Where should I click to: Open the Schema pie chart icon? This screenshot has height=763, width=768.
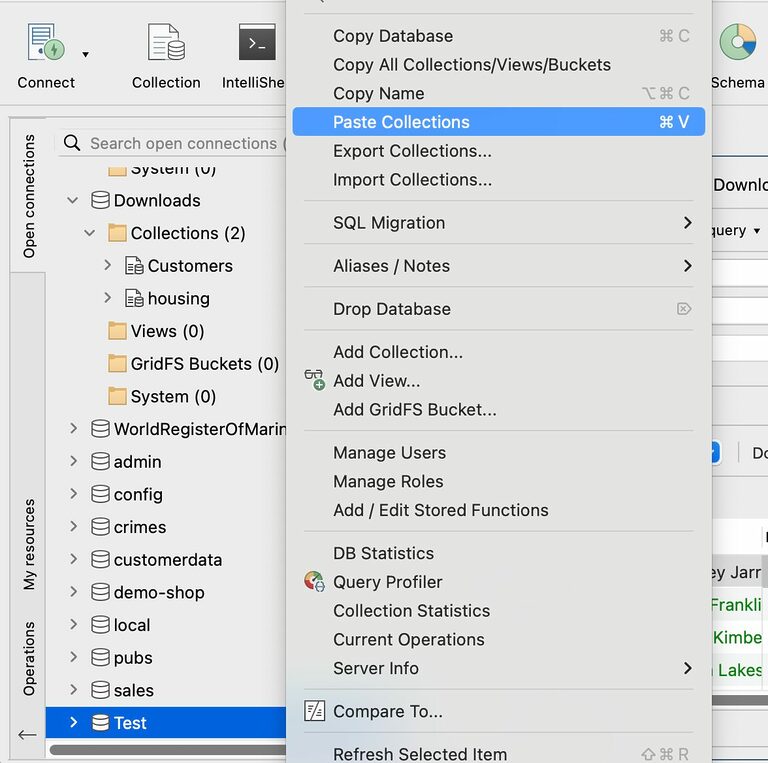pyautogui.click(x=738, y=43)
